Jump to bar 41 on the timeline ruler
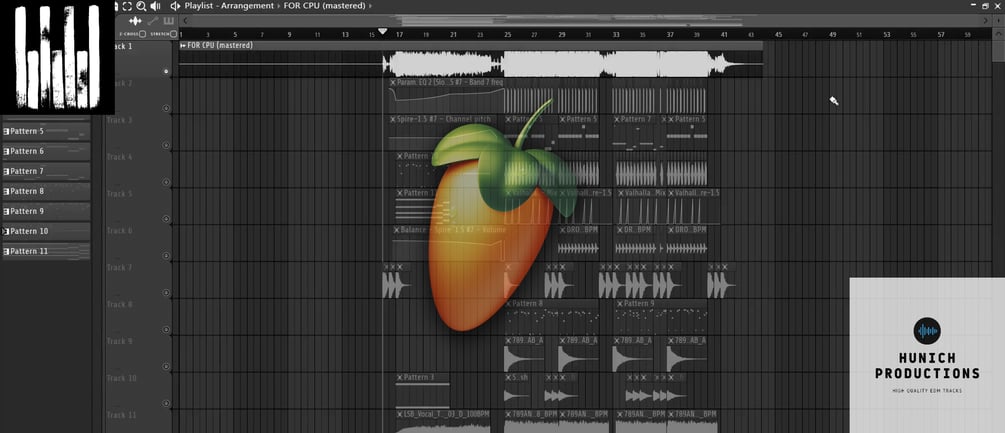The image size is (1005, 433). click(724, 35)
